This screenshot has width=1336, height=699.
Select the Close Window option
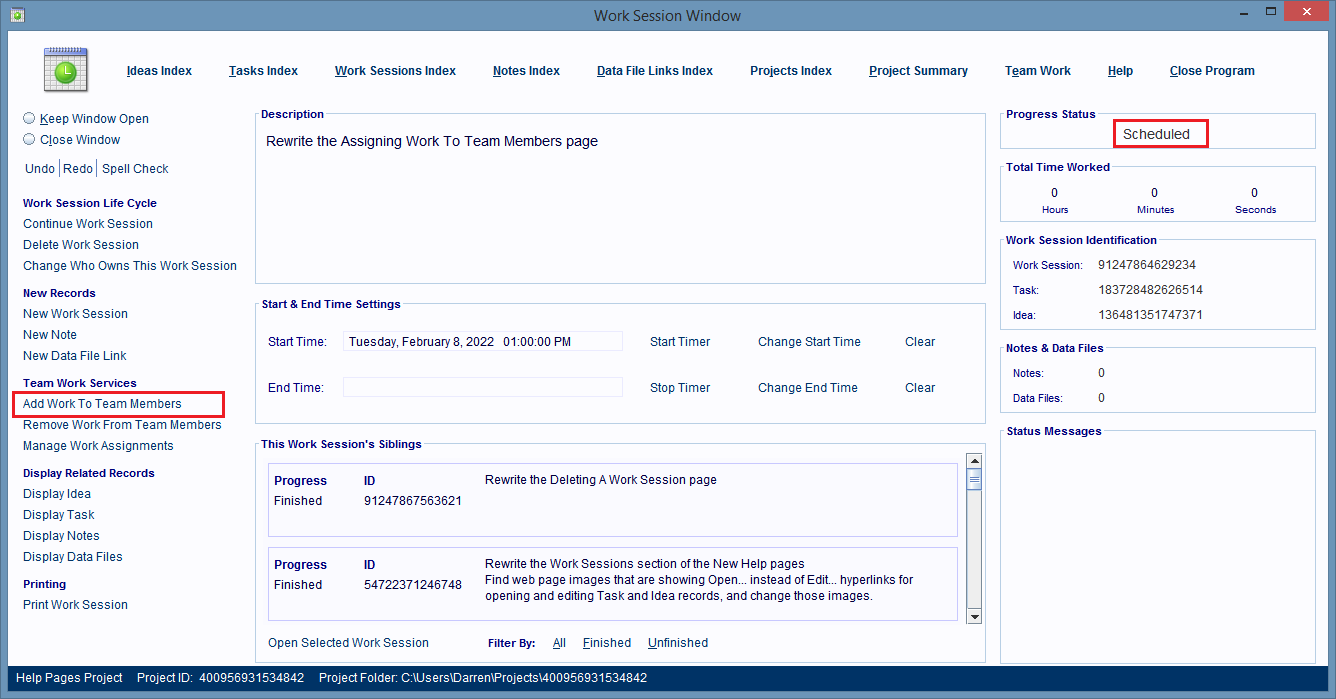point(29,139)
